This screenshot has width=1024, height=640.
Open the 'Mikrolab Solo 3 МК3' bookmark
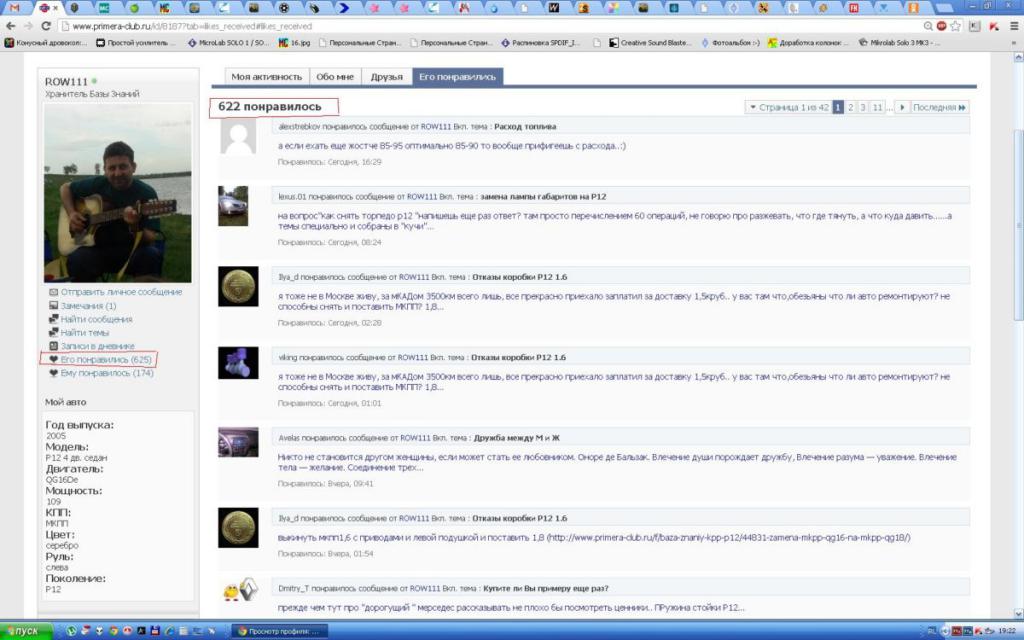click(899, 42)
